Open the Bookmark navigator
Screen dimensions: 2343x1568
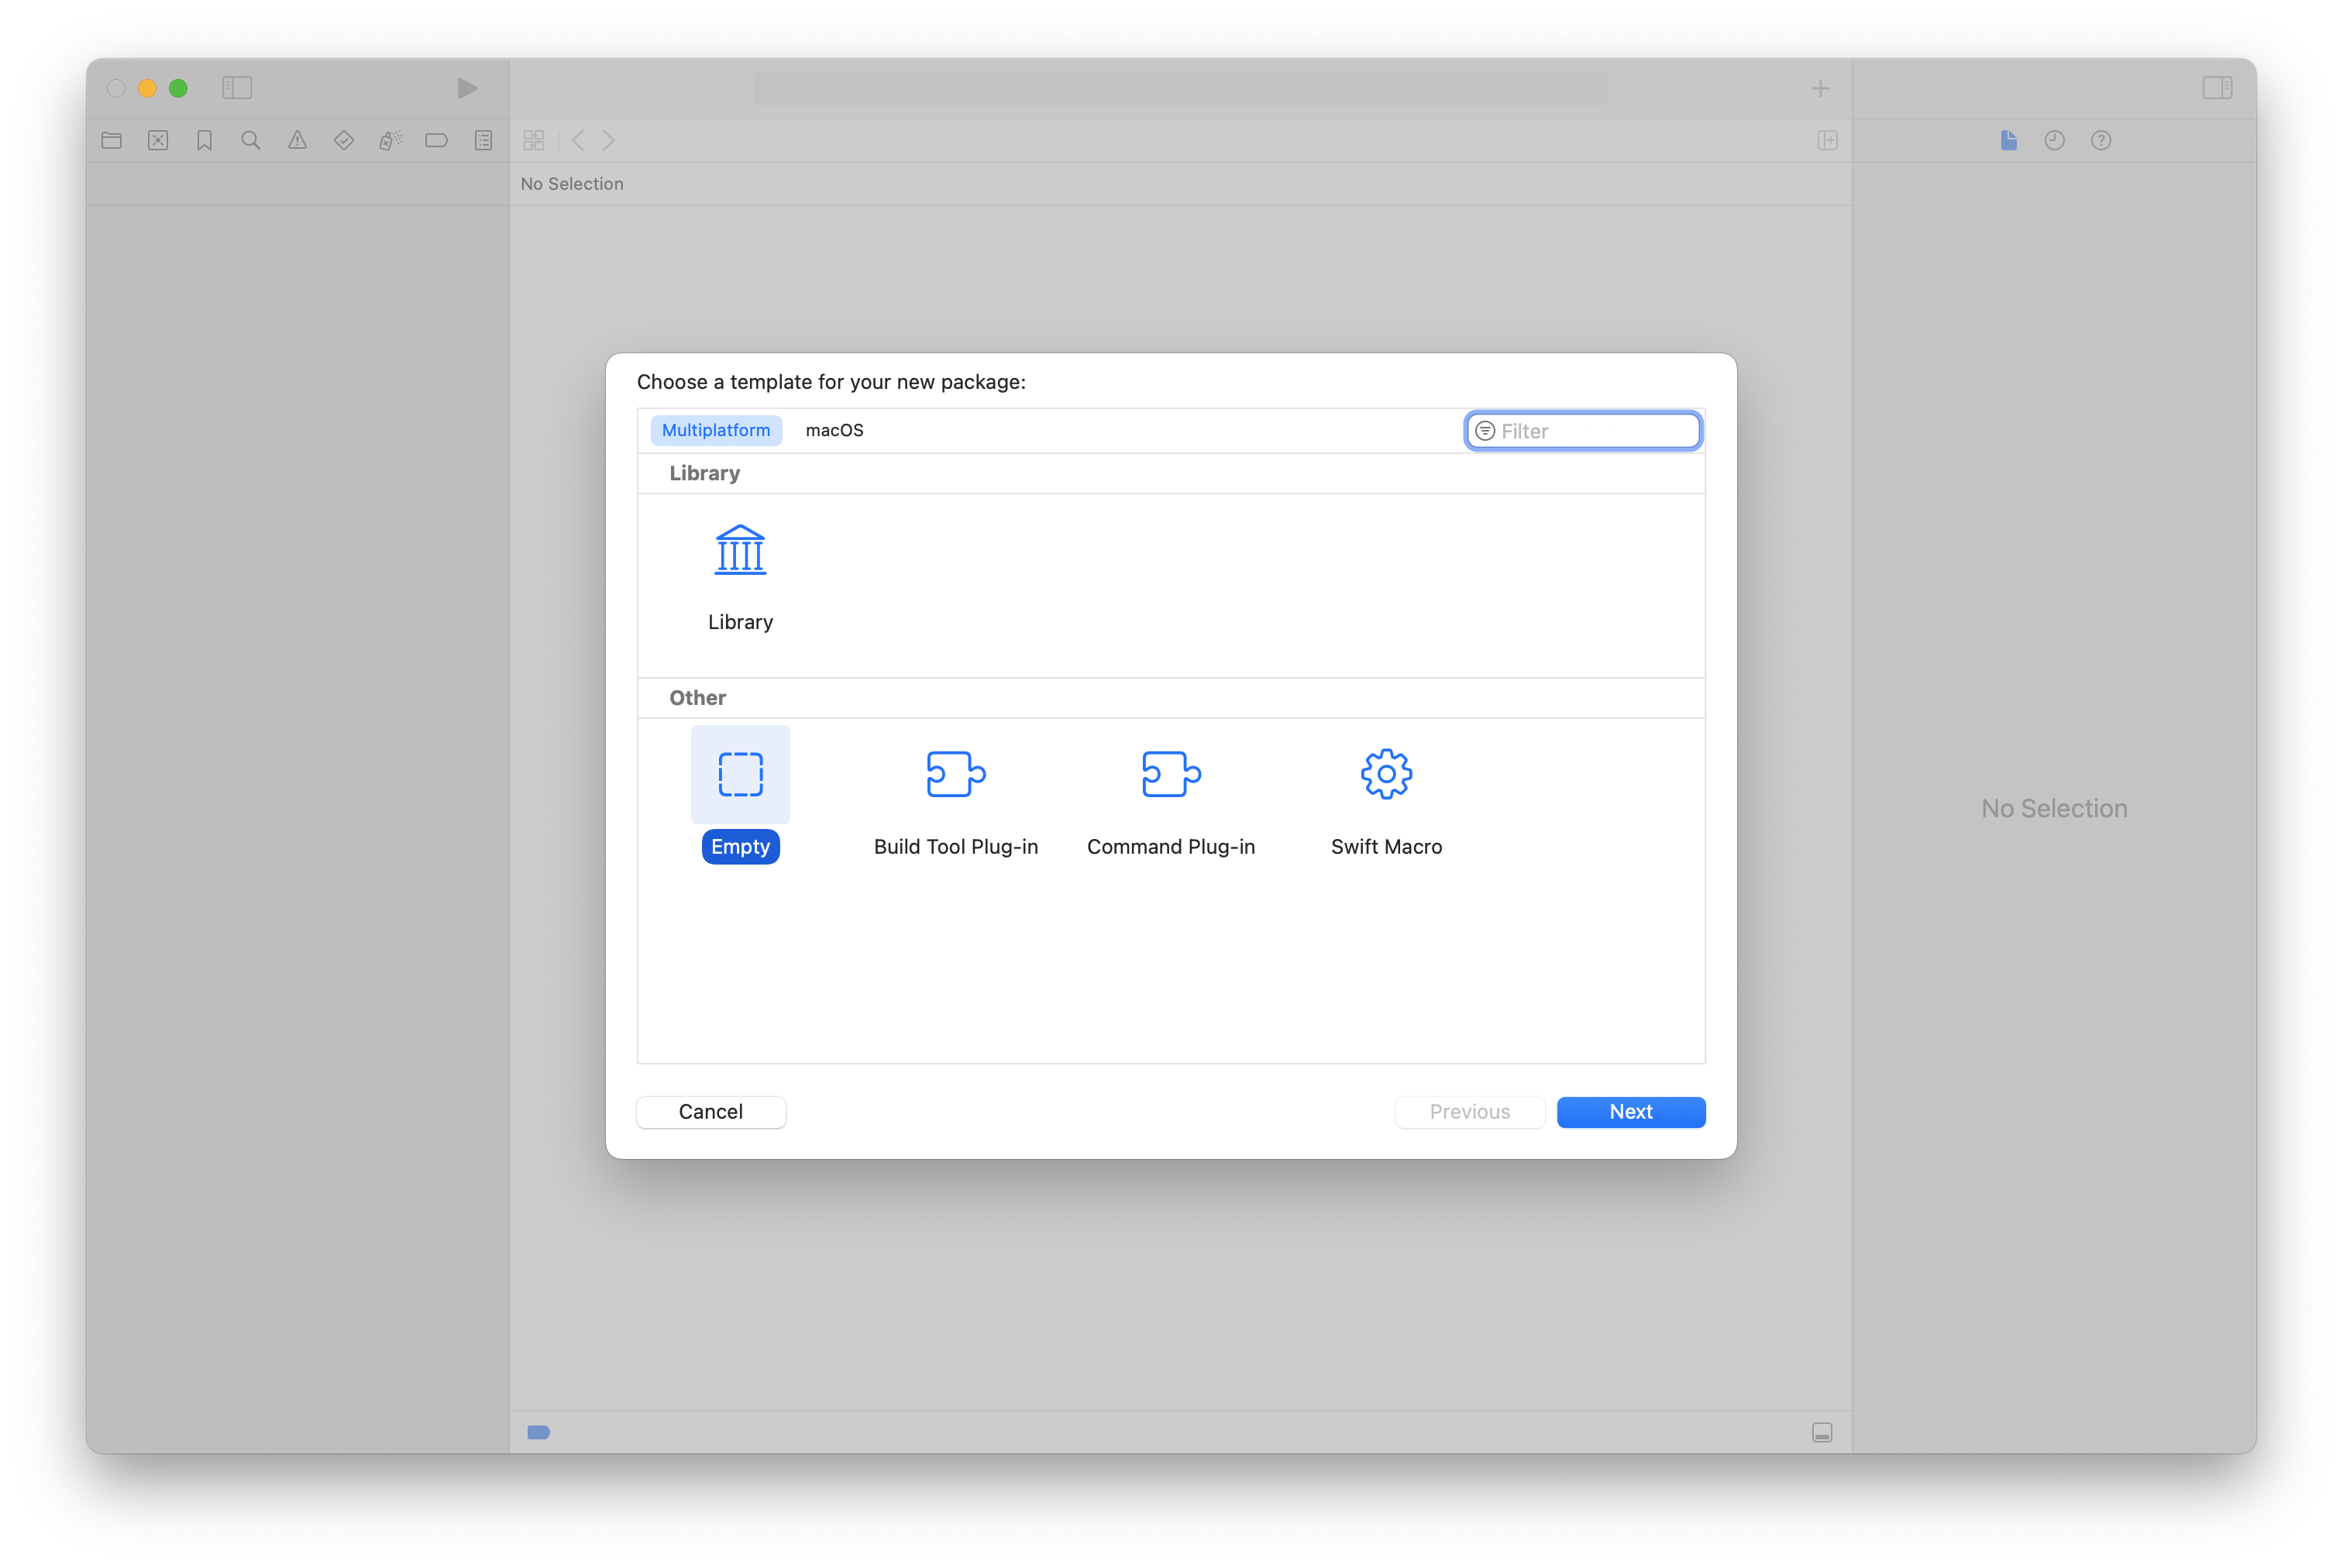point(205,140)
